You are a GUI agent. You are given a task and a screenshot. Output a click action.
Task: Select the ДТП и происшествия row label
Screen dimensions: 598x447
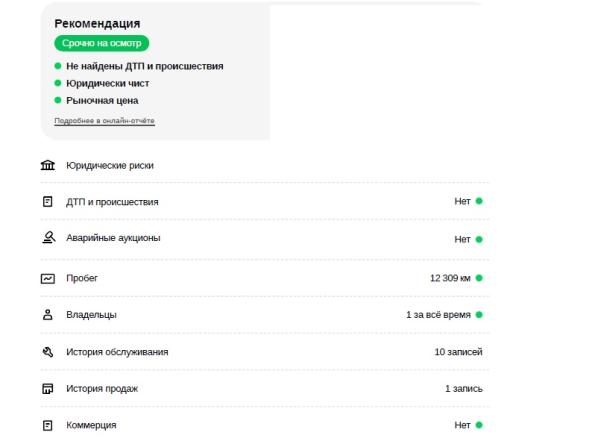point(112,202)
